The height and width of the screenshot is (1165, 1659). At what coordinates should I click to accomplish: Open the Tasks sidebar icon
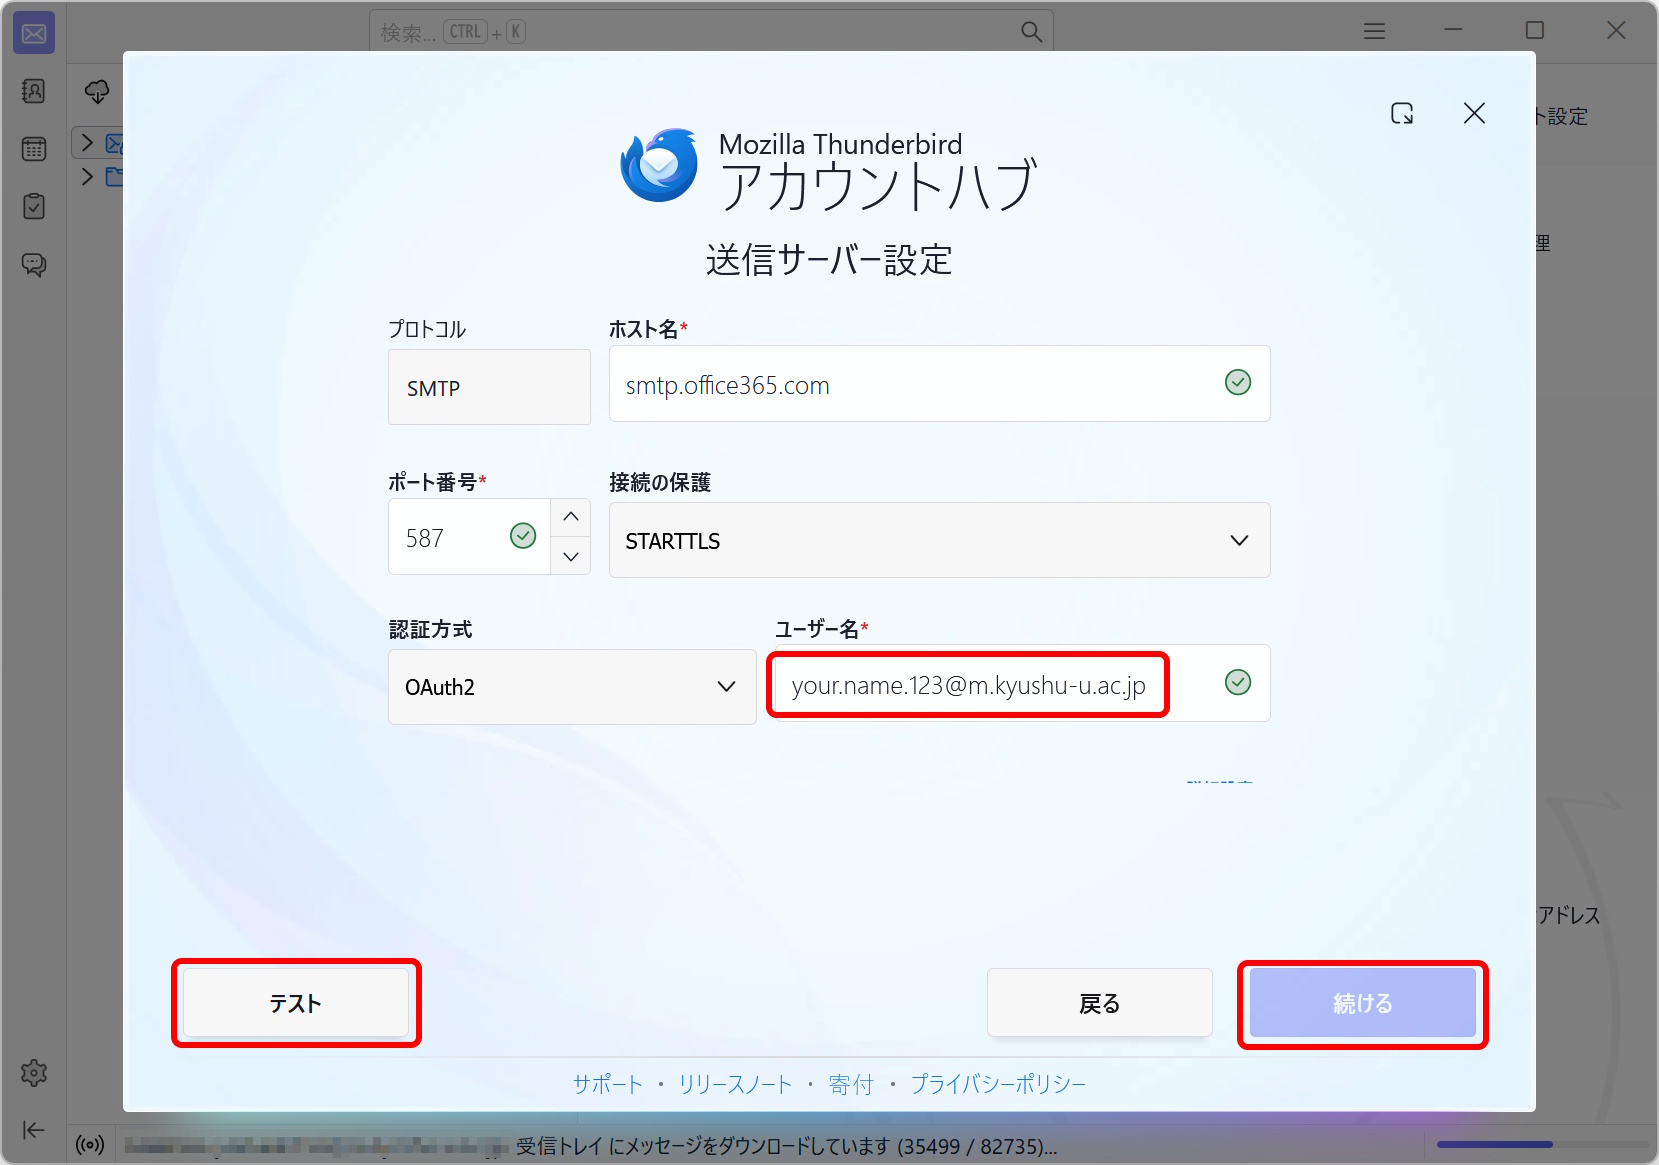pyautogui.click(x=34, y=207)
